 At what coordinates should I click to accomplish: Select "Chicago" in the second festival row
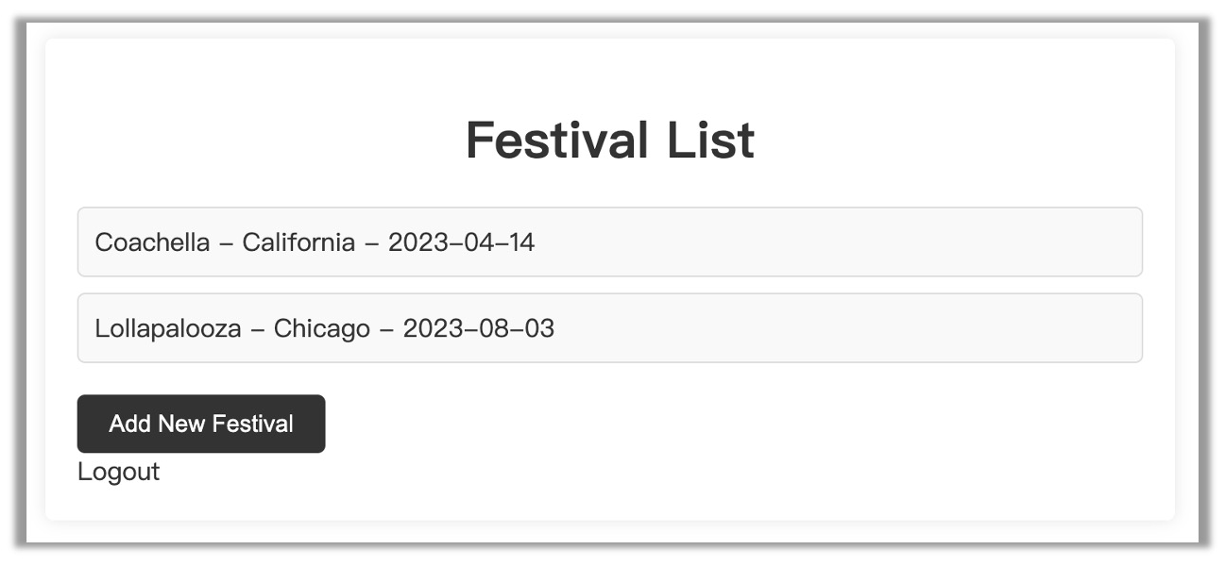322,328
